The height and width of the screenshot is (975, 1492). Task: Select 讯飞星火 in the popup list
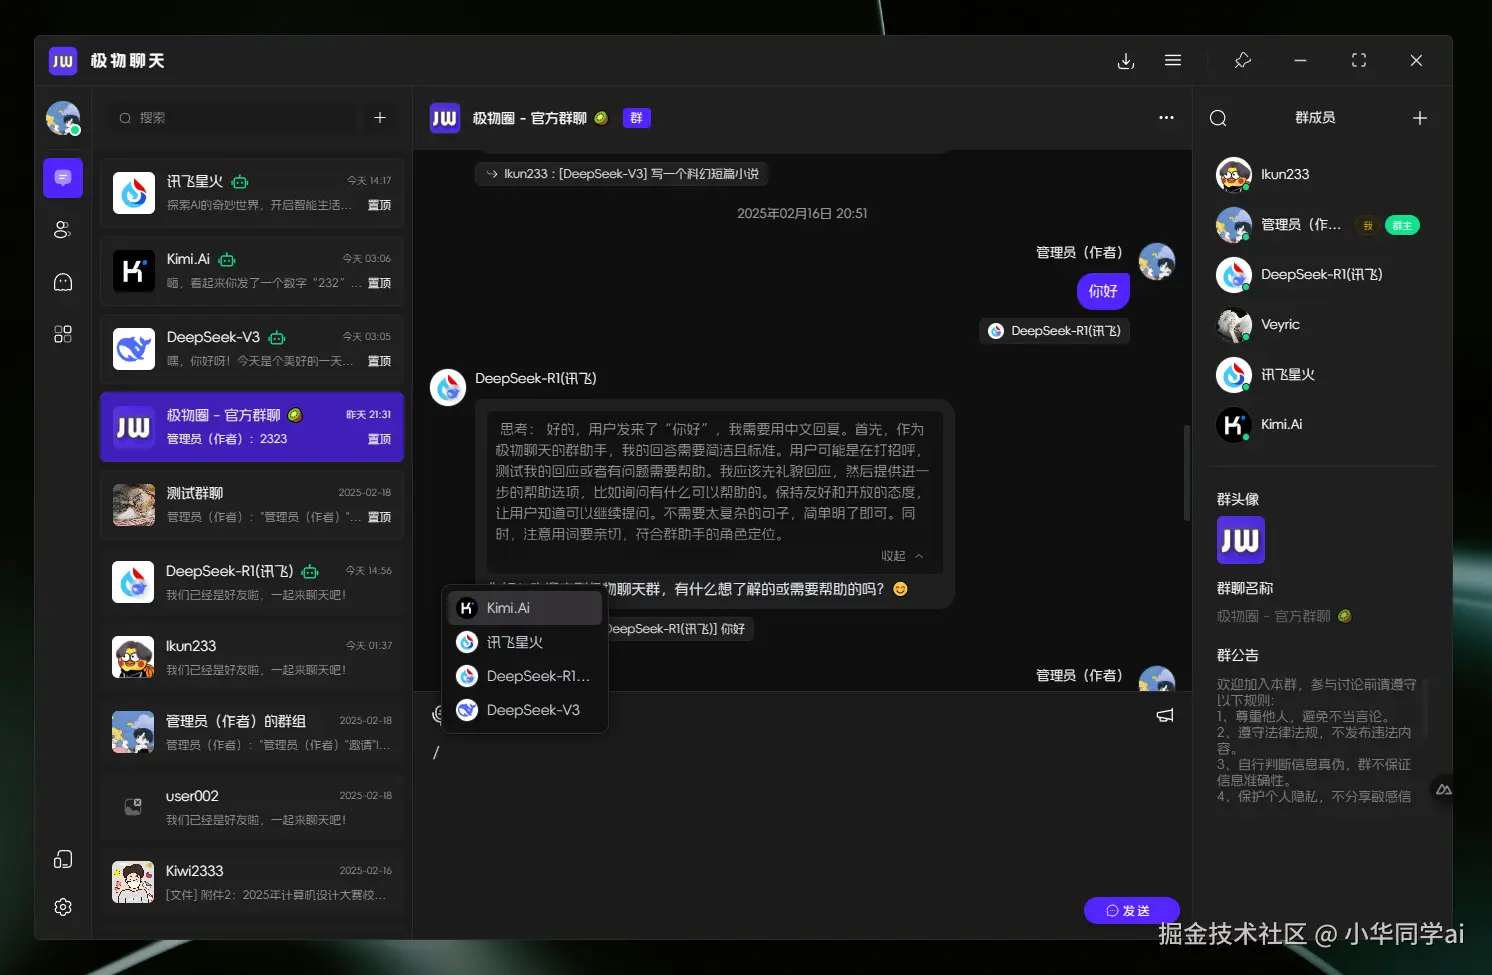click(526, 642)
